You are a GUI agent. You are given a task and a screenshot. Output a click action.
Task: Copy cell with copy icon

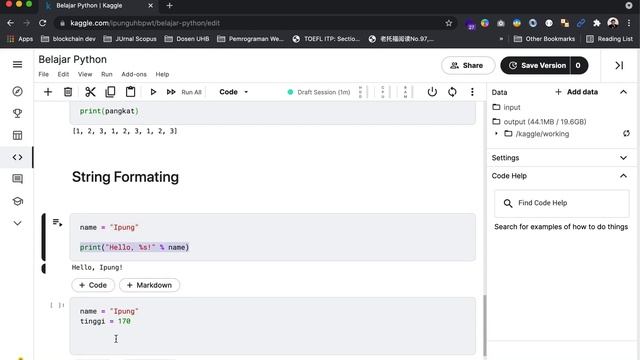[110, 92]
